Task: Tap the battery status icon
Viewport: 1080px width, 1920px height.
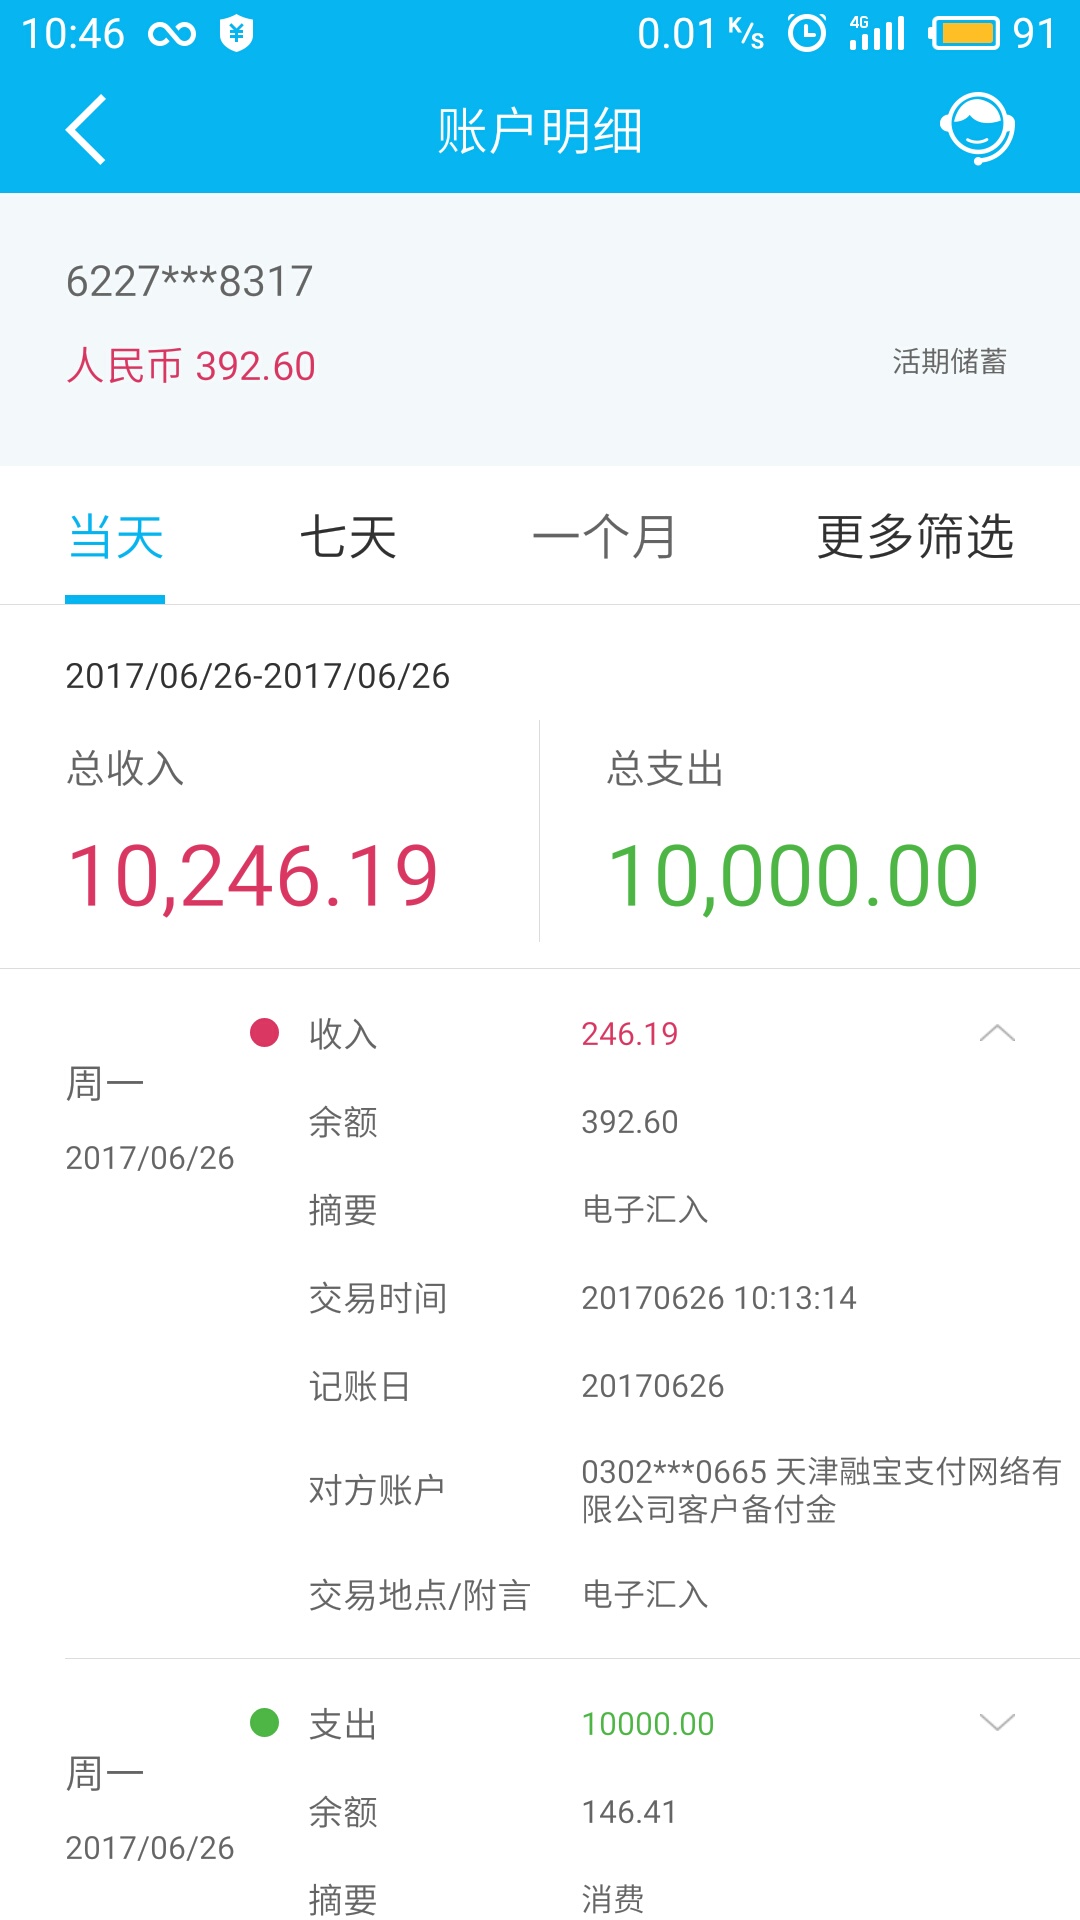Action: pyautogui.click(x=964, y=33)
